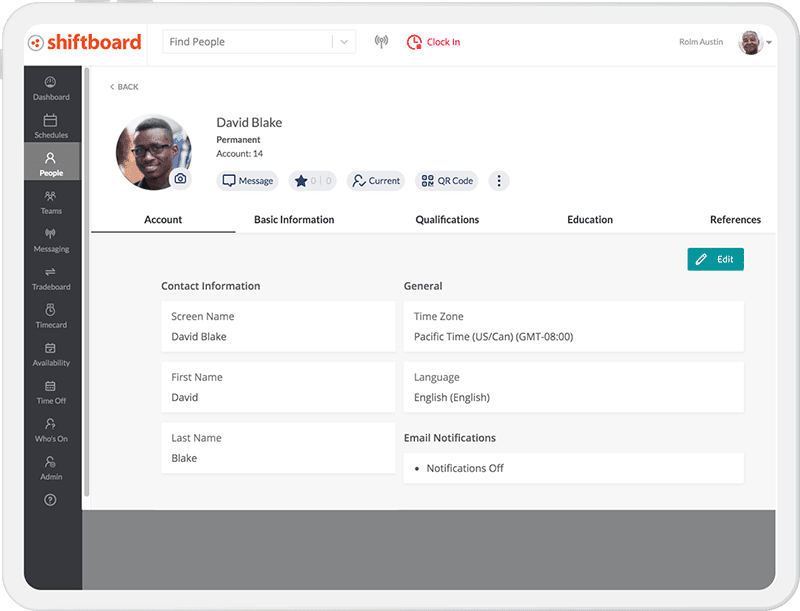Open the Messaging sidebar section
The image size is (800, 611).
pos(51,240)
